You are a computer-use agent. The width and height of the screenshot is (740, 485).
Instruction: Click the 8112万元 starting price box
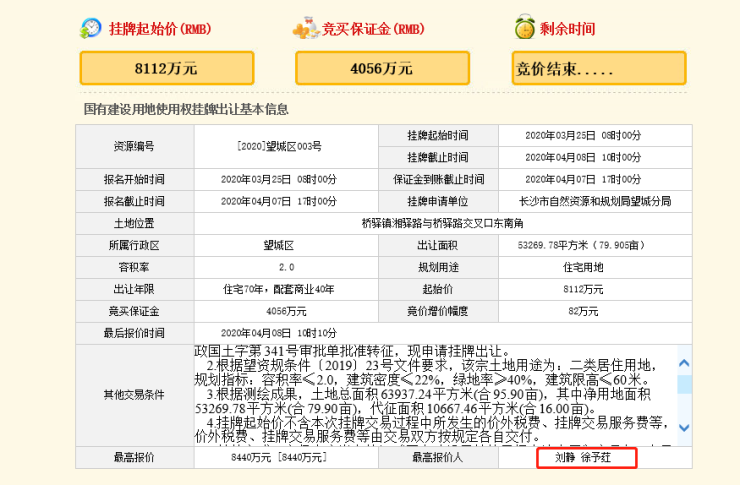(x=167, y=68)
